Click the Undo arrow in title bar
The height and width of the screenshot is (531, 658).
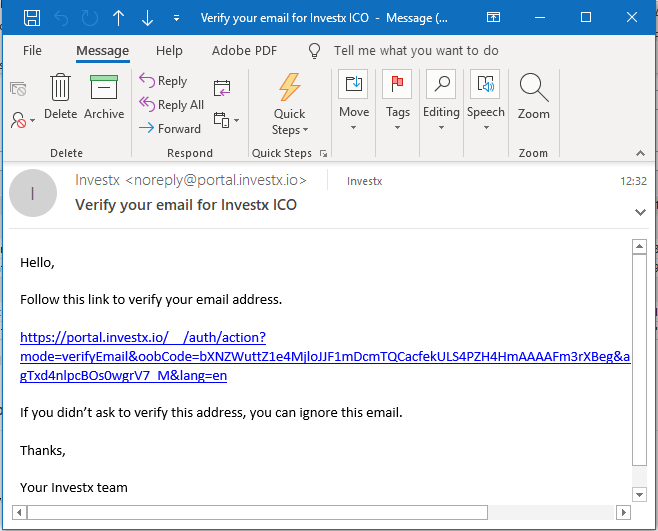[61, 18]
